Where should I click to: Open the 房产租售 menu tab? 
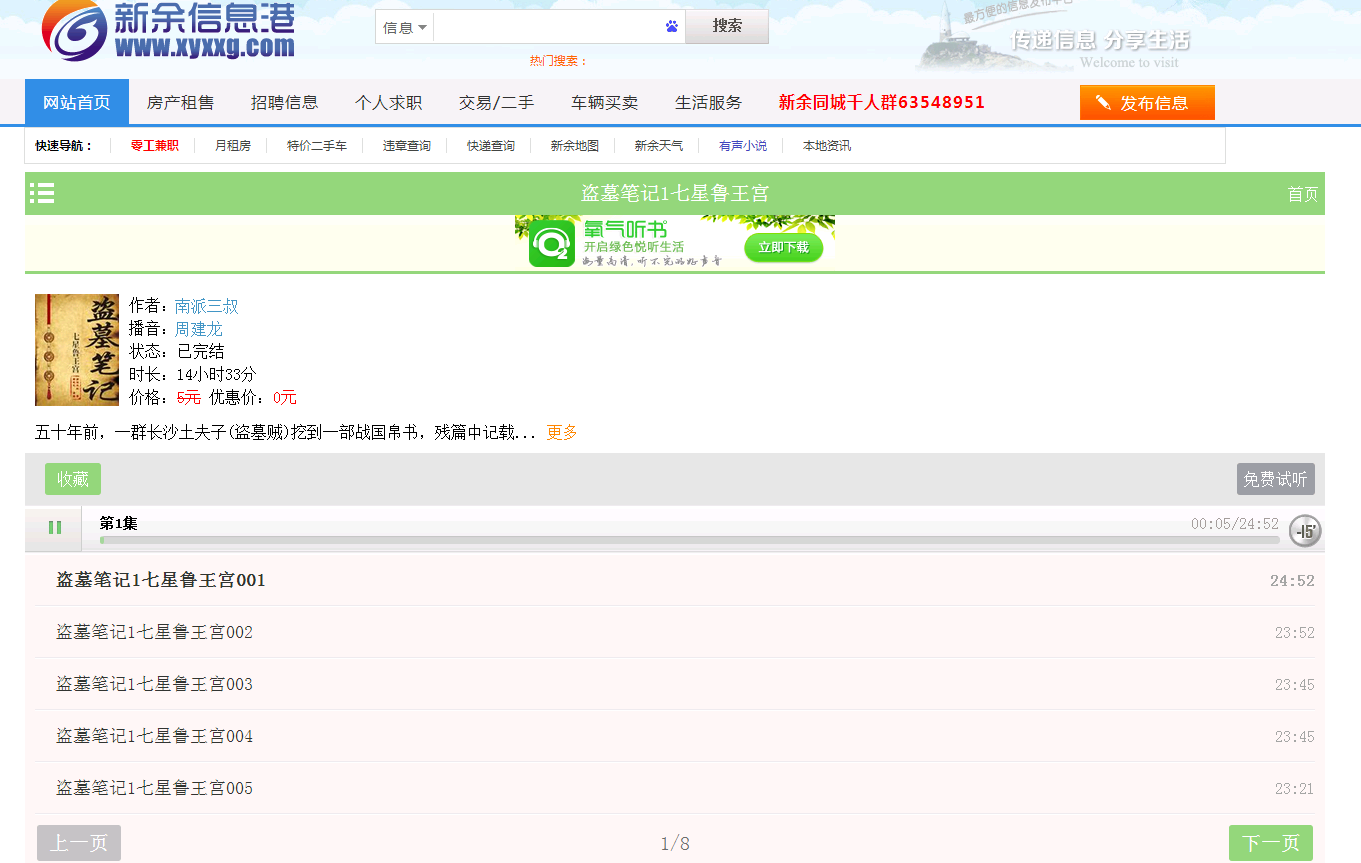[180, 102]
